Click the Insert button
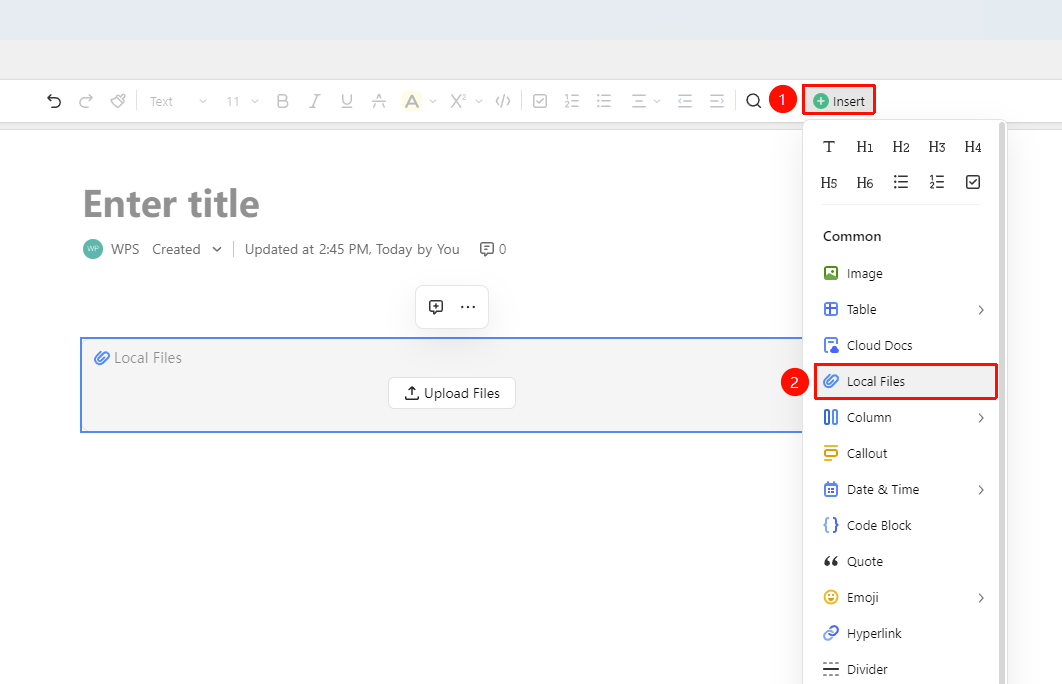The image size is (1062, 684). 839,101
